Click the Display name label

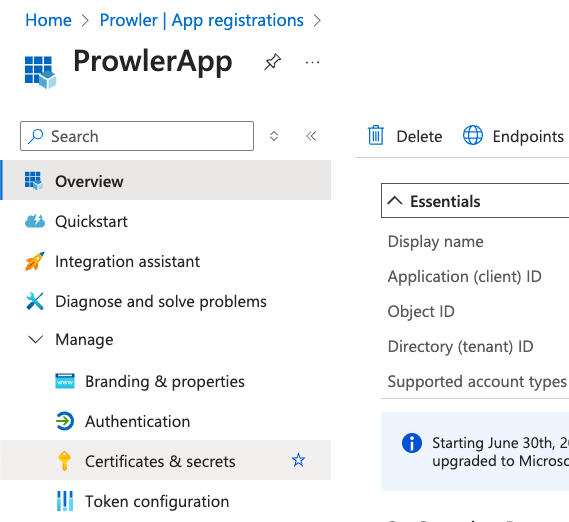[435, 242]
